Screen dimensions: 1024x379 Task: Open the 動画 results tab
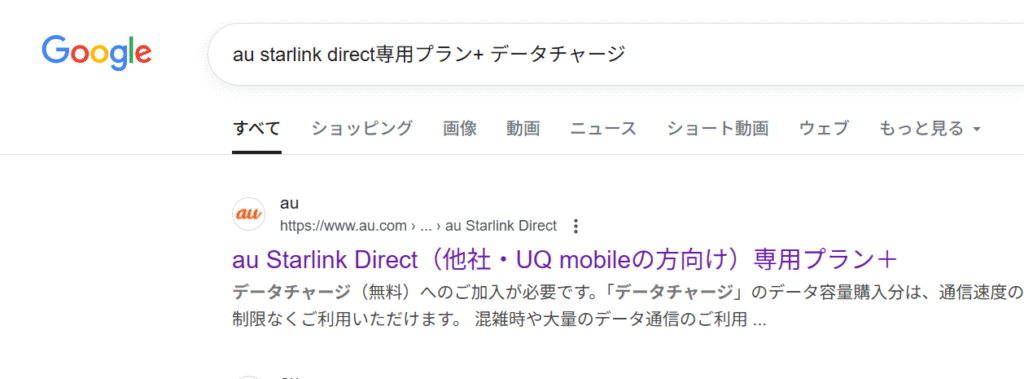point(523,129)
